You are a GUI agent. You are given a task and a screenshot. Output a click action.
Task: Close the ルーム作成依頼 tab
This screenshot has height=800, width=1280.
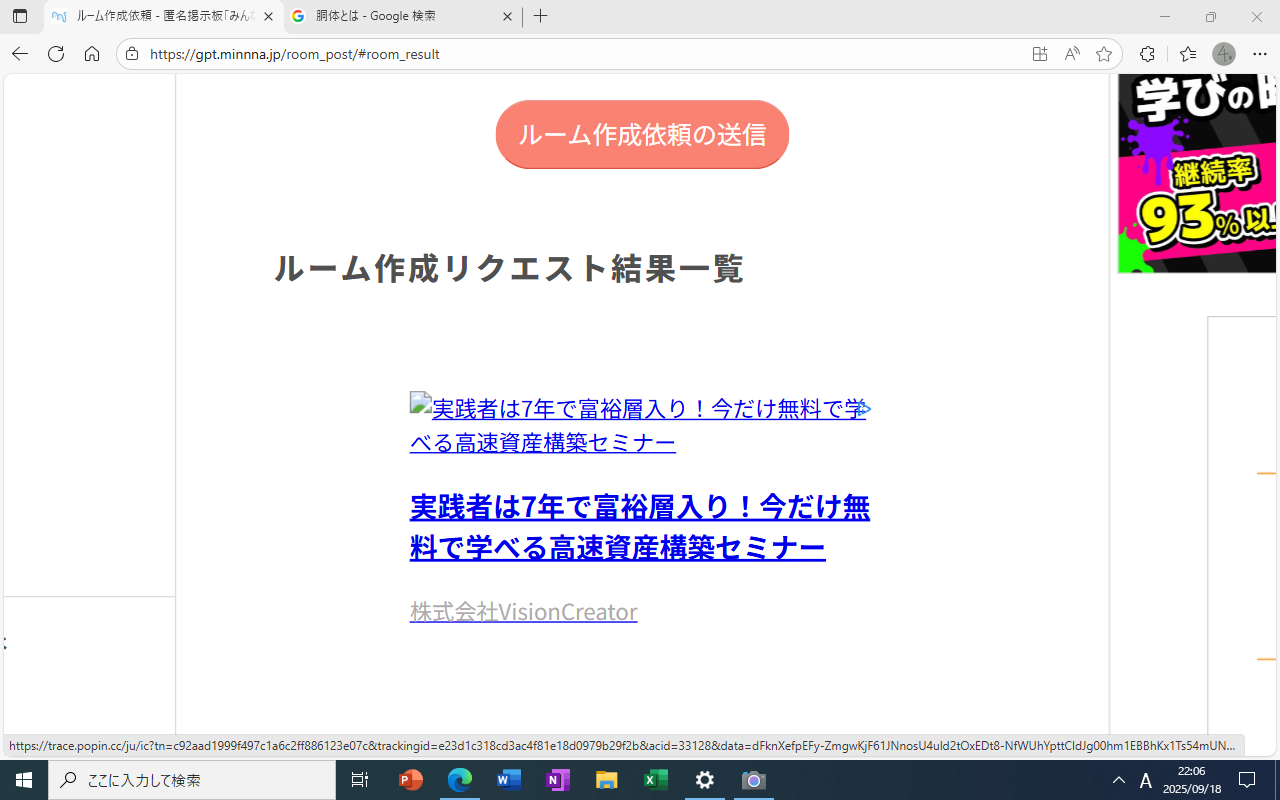point(268,17)
